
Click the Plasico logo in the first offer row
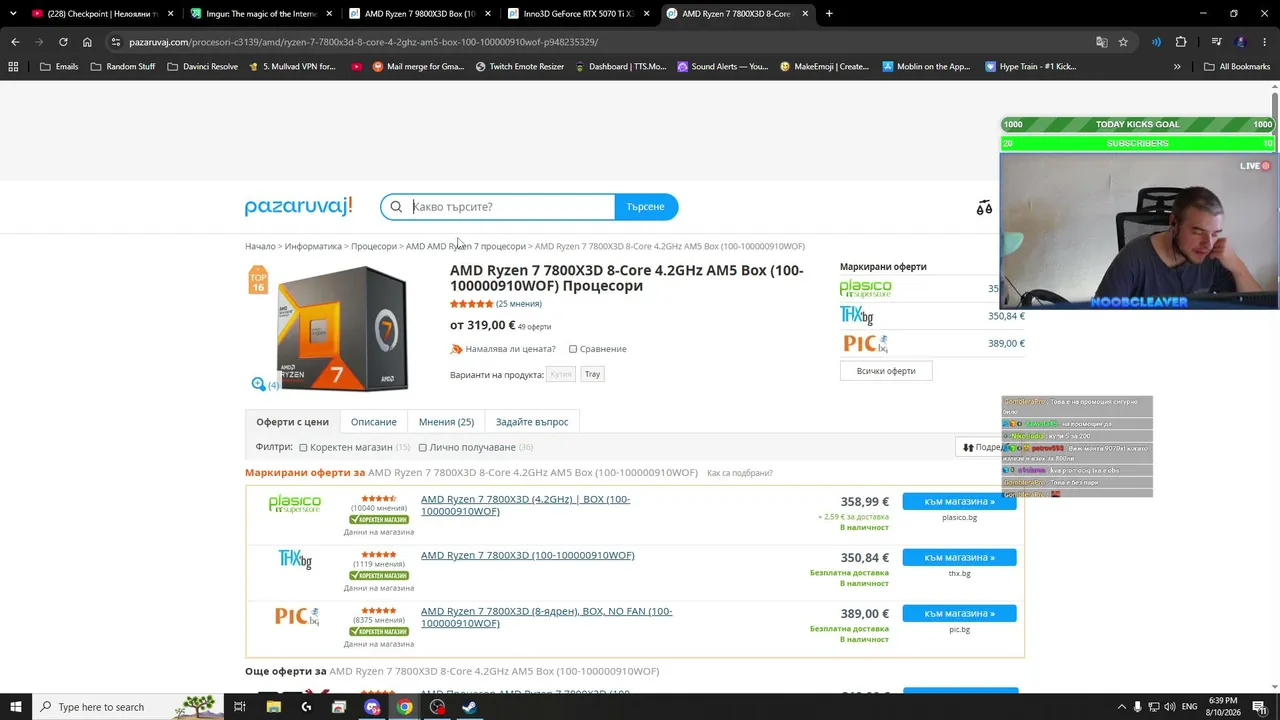(x=295, y=504)
